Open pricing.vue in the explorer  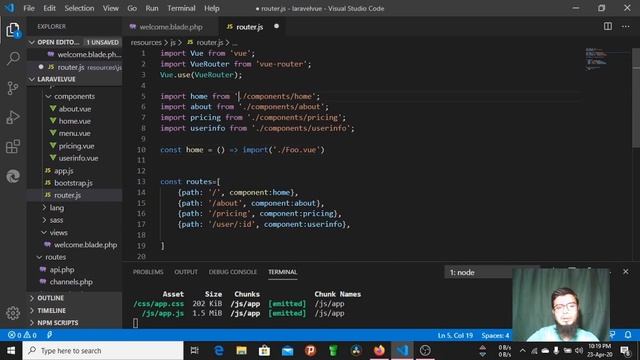click(75, 146)
